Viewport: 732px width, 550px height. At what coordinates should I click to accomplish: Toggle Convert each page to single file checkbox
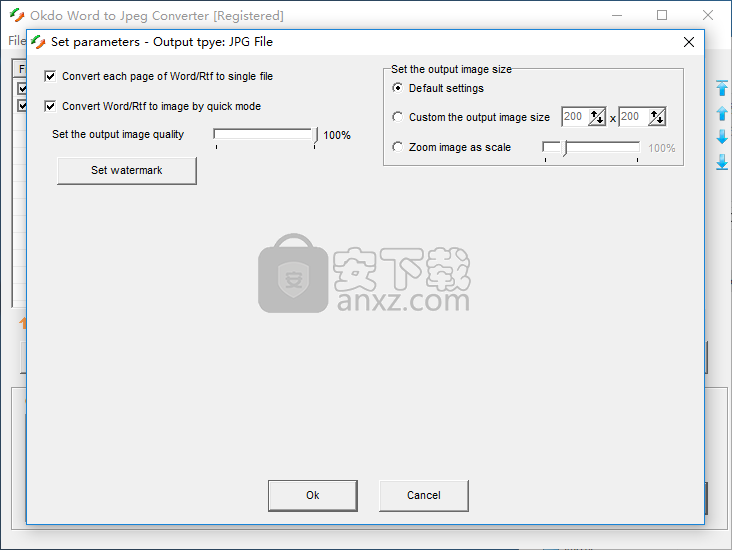pos(50,76)
